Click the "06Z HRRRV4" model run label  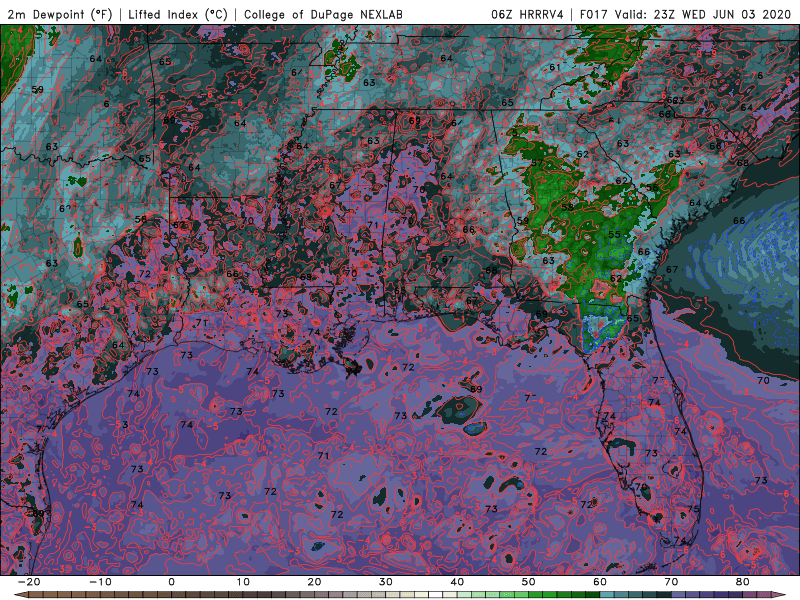coord(527,14)
